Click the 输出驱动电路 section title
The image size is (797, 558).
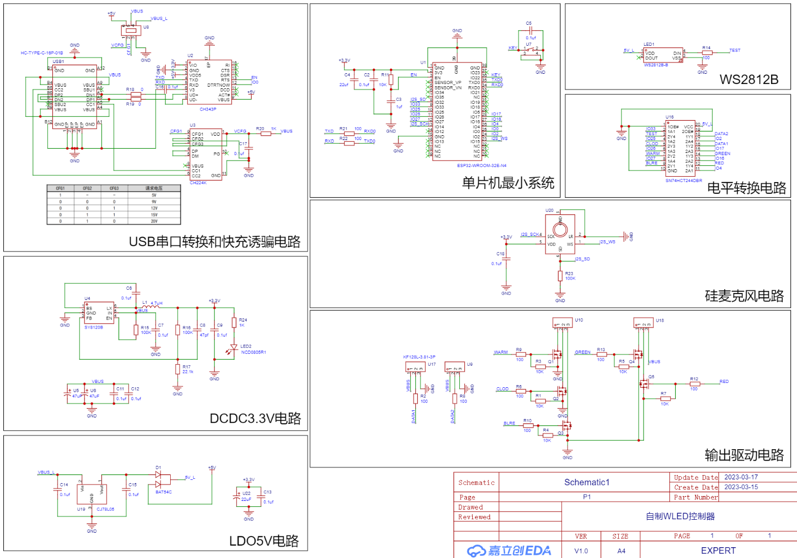coord(745,455)
